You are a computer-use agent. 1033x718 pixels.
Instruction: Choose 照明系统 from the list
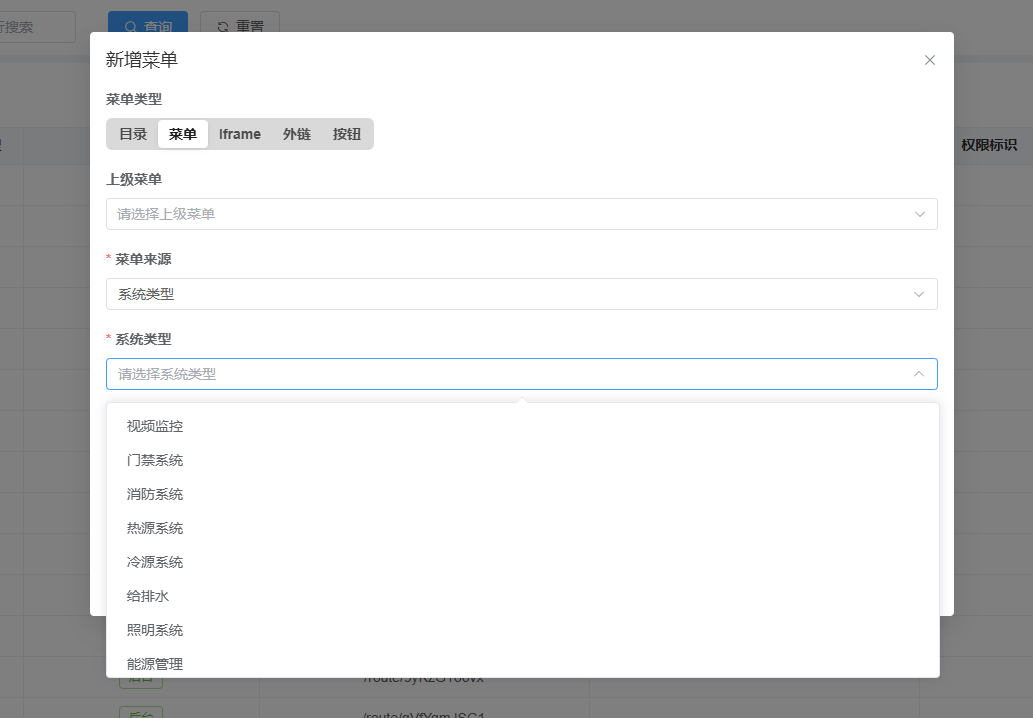coord(523,630)
